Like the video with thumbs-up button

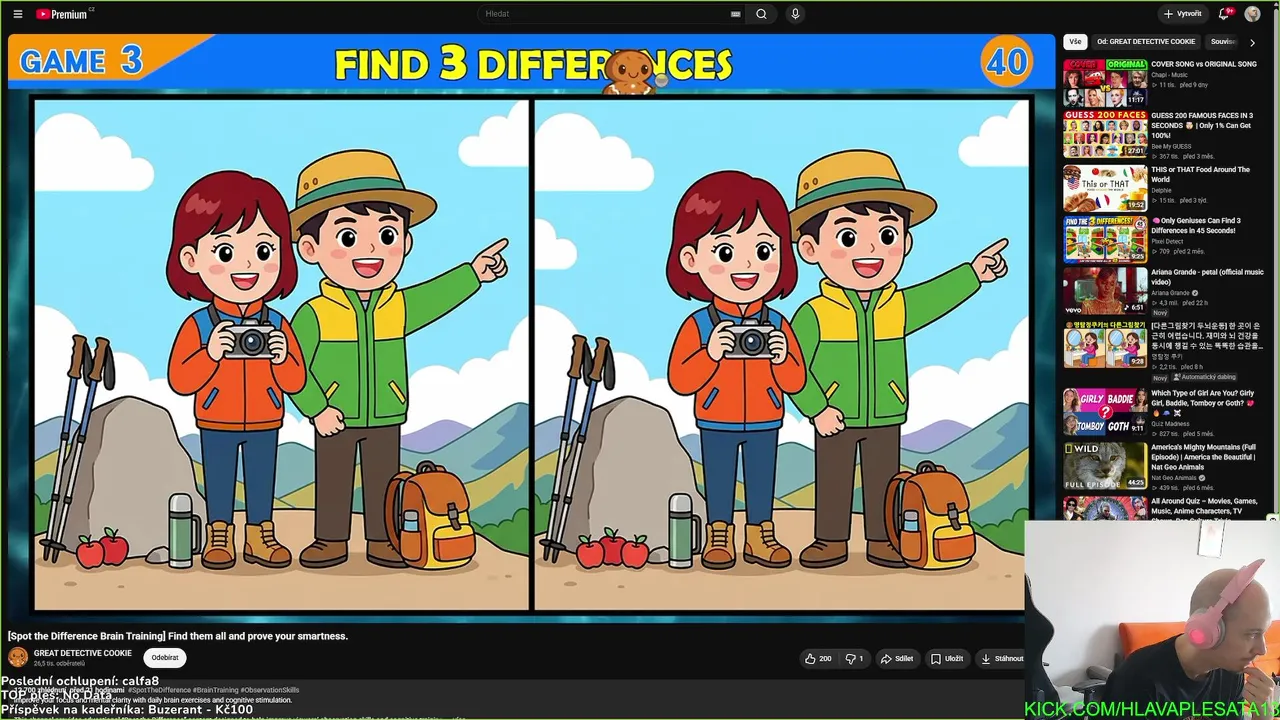[x=818, y=659]
